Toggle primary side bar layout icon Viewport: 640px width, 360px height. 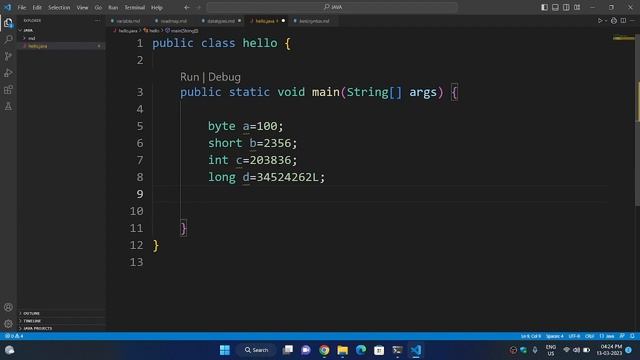point(544,7)
